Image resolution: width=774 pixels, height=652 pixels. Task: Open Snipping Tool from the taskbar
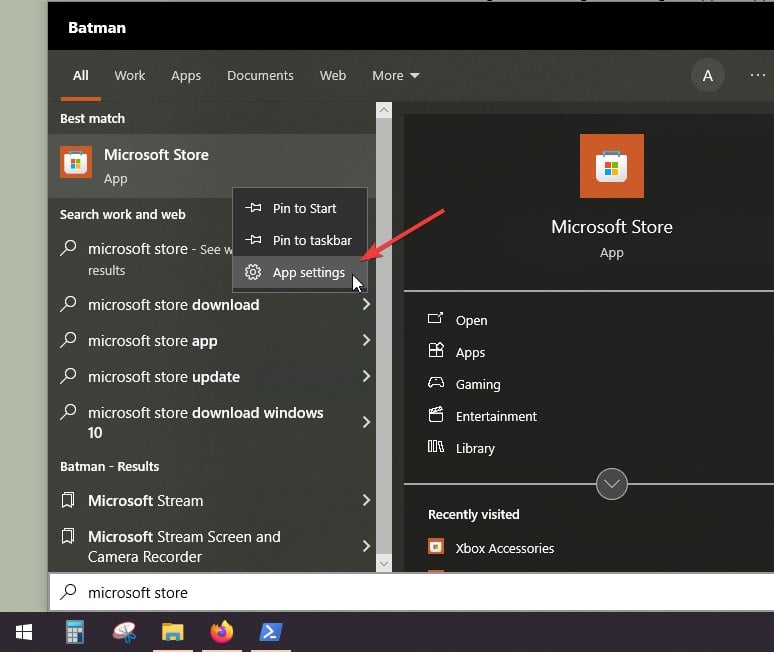(x=124, y=632)
